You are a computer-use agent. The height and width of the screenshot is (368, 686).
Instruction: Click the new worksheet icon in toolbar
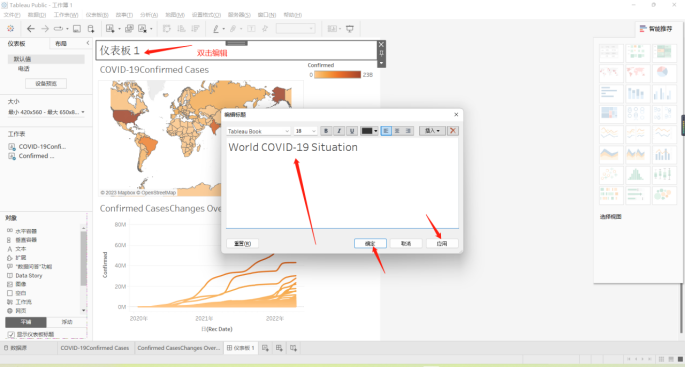(x=110, y=28)
